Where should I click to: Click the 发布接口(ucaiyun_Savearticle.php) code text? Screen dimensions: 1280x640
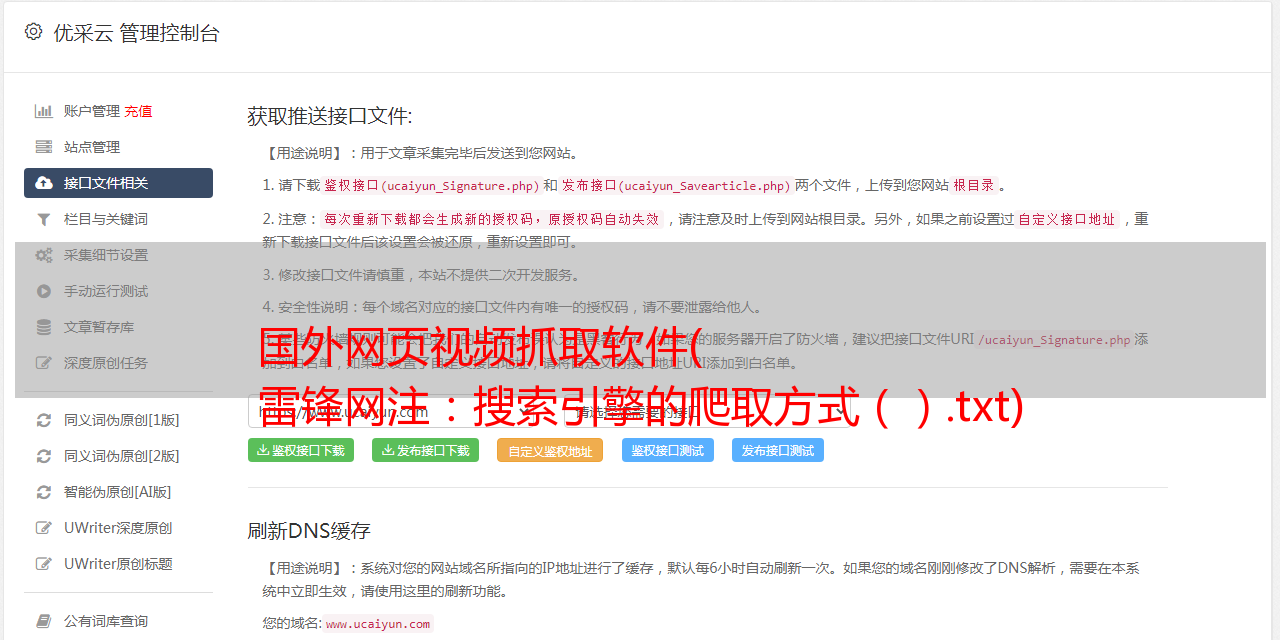(x=676, y=185)
